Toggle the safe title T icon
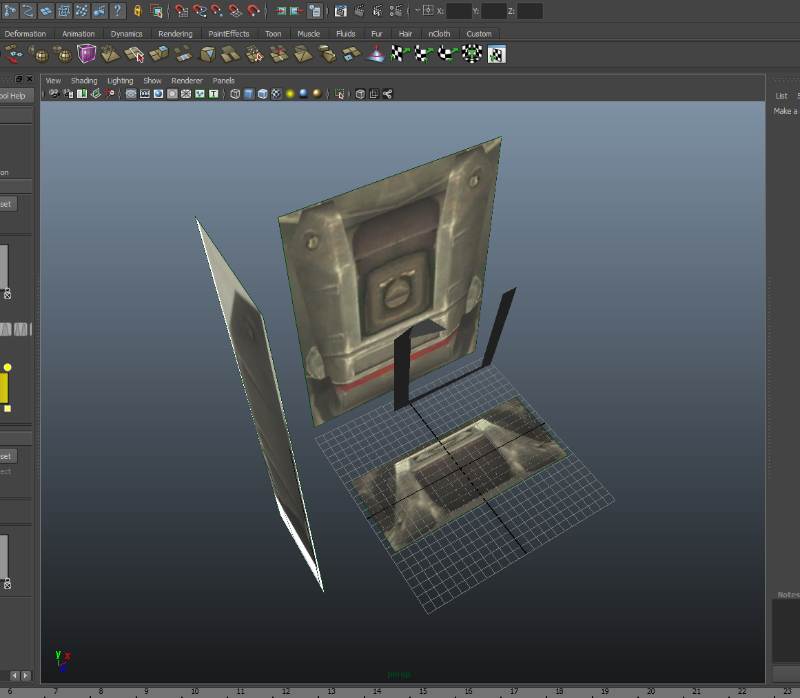Screen dimensions: 800x698 214,94
